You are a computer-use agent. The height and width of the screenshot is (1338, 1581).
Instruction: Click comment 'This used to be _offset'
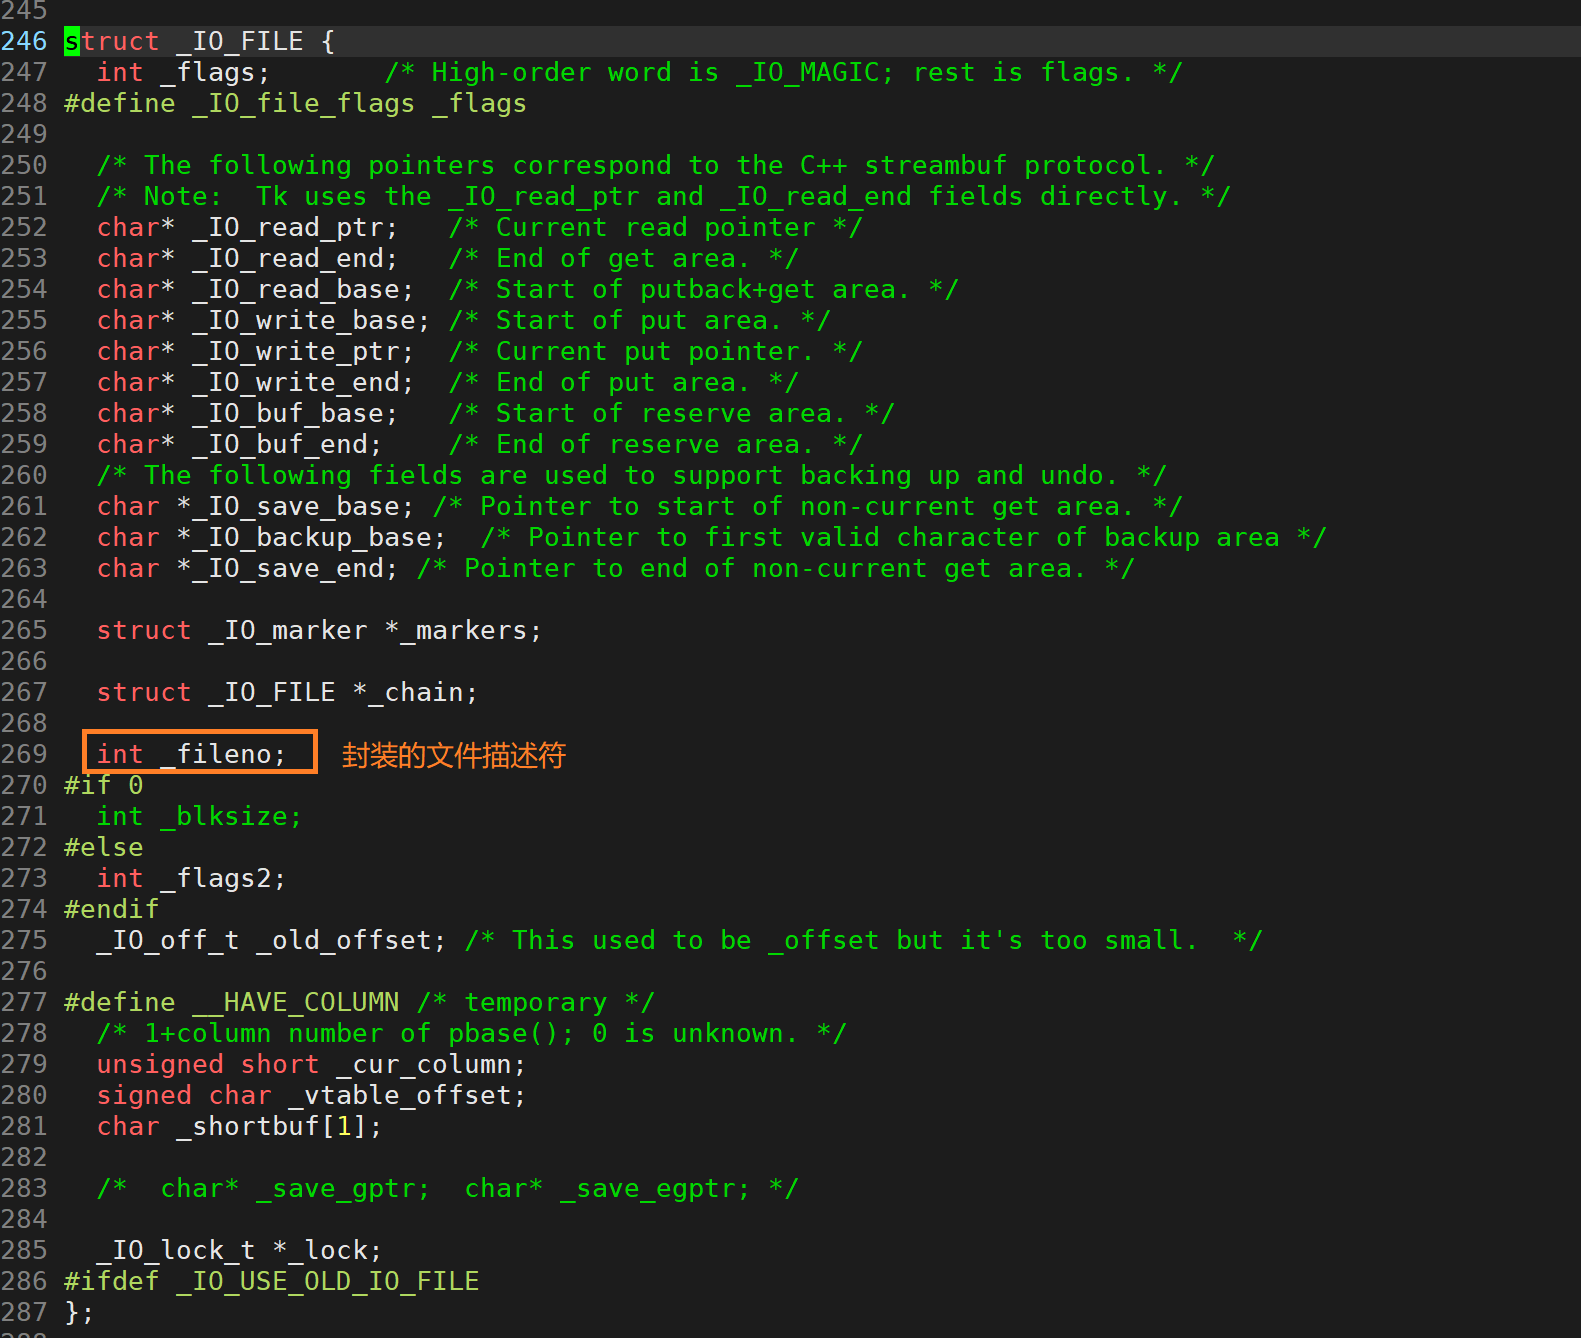(x=863, y=940)
